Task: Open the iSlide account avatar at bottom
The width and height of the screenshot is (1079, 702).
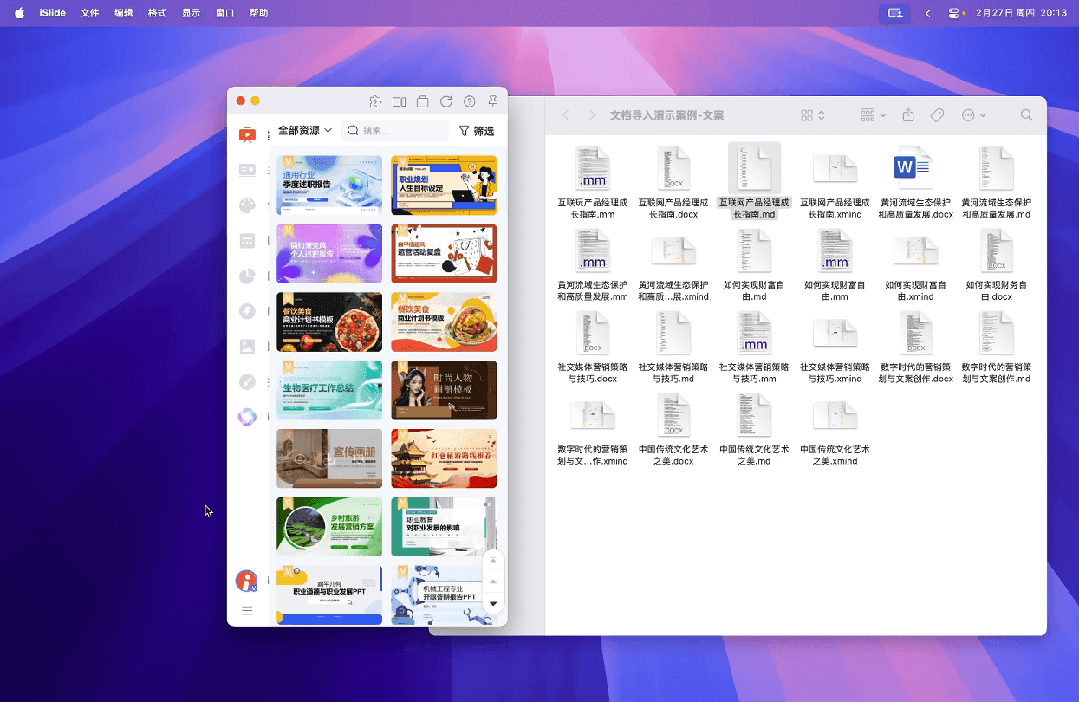Action: 248,580
